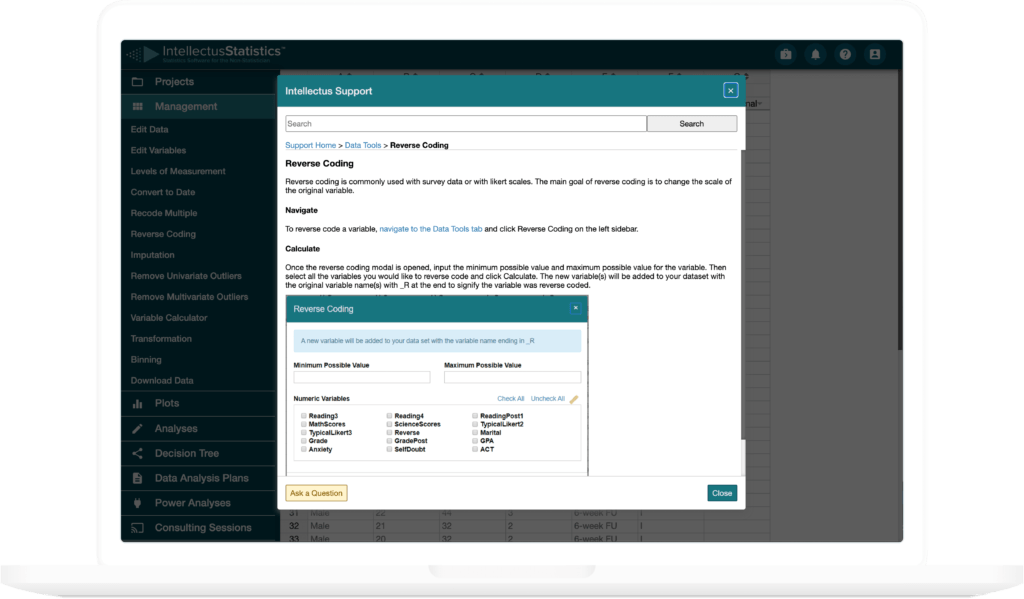
Task: Click the Search button in support dialog
Action: 692,123
